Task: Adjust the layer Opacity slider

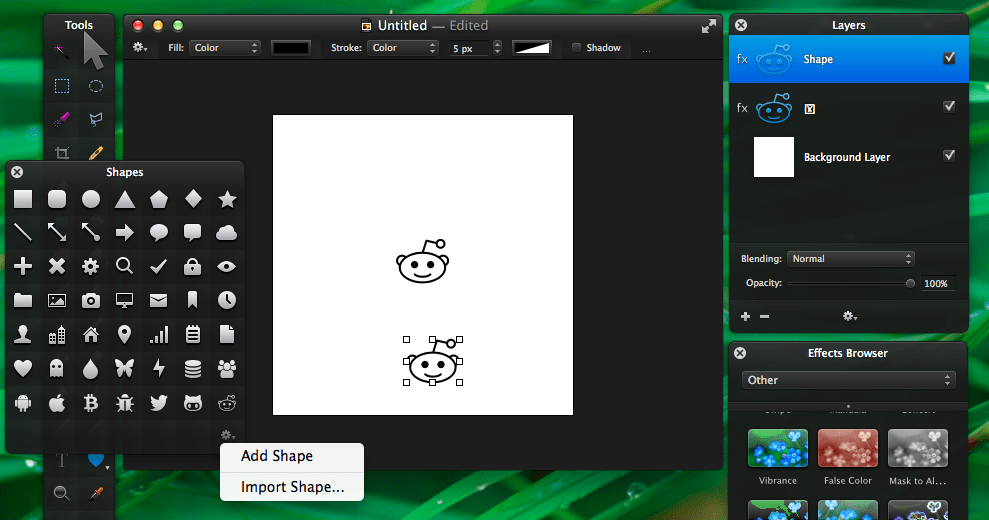Action: 850,283
